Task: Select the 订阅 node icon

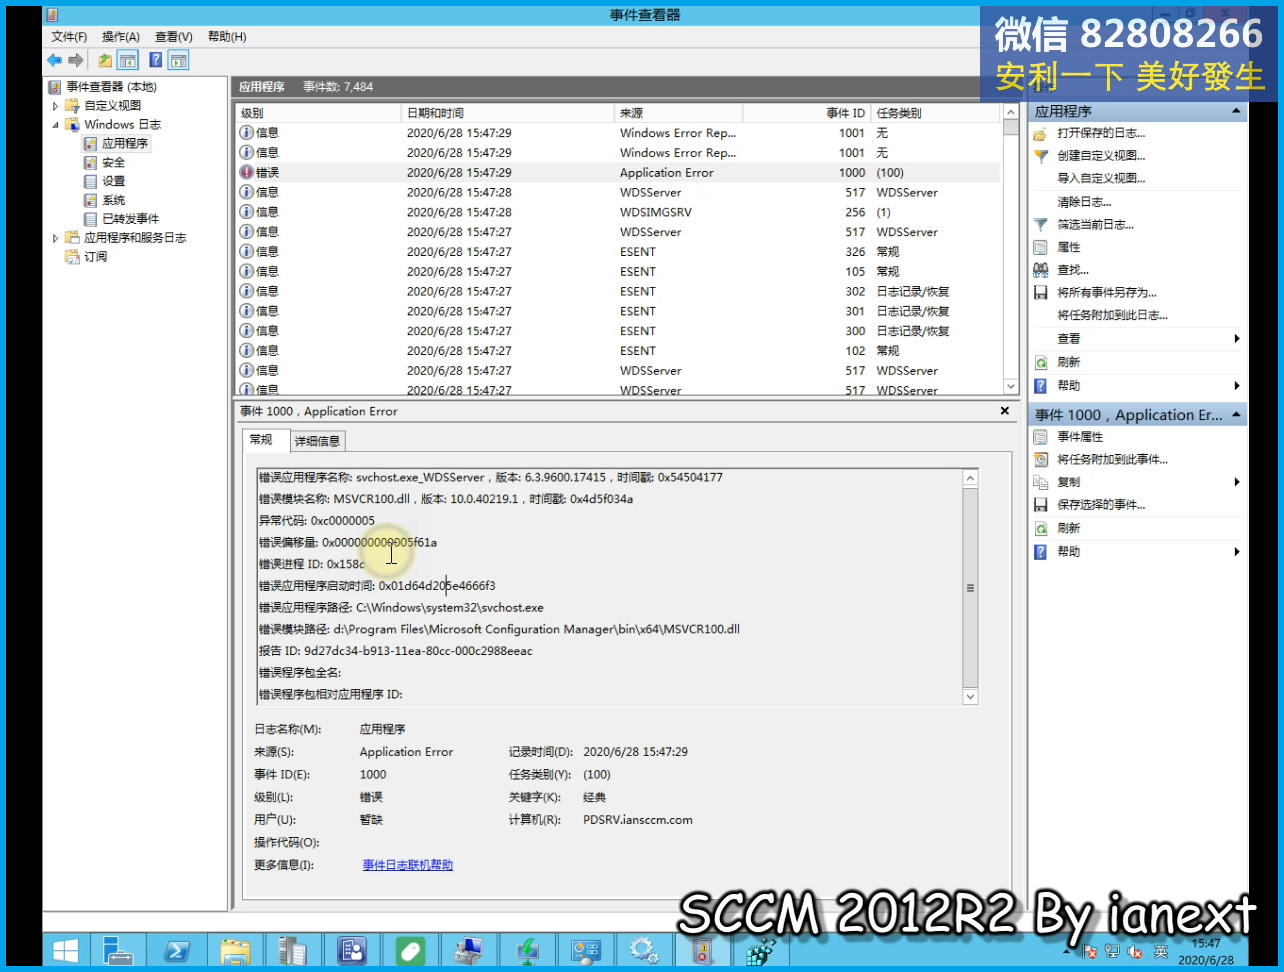Action: (72, 257)
